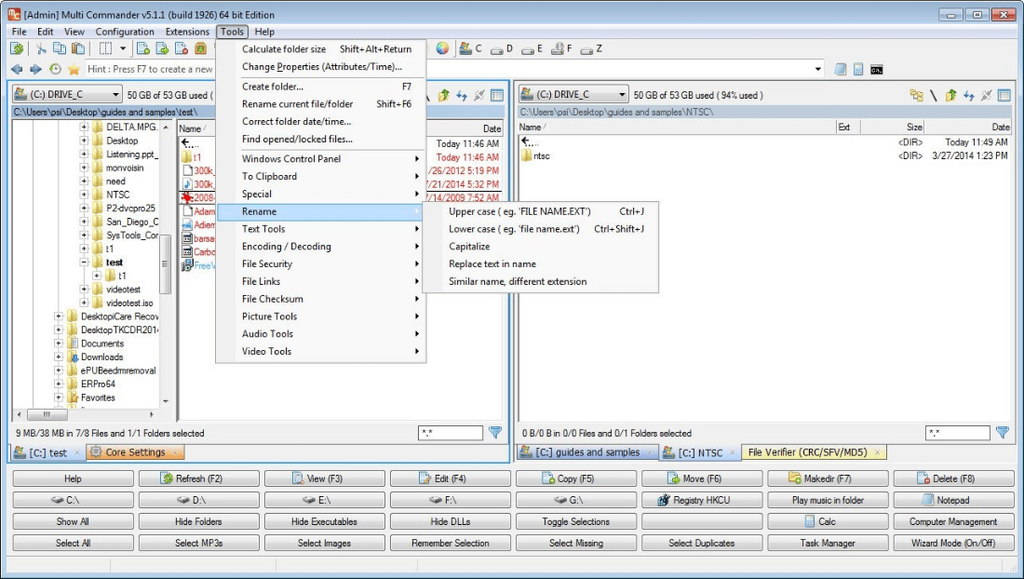The image size is (1024, 579).
Task: Click the panel layout toolbar icon
Action: pyautogui.click(x=105, y=48)
